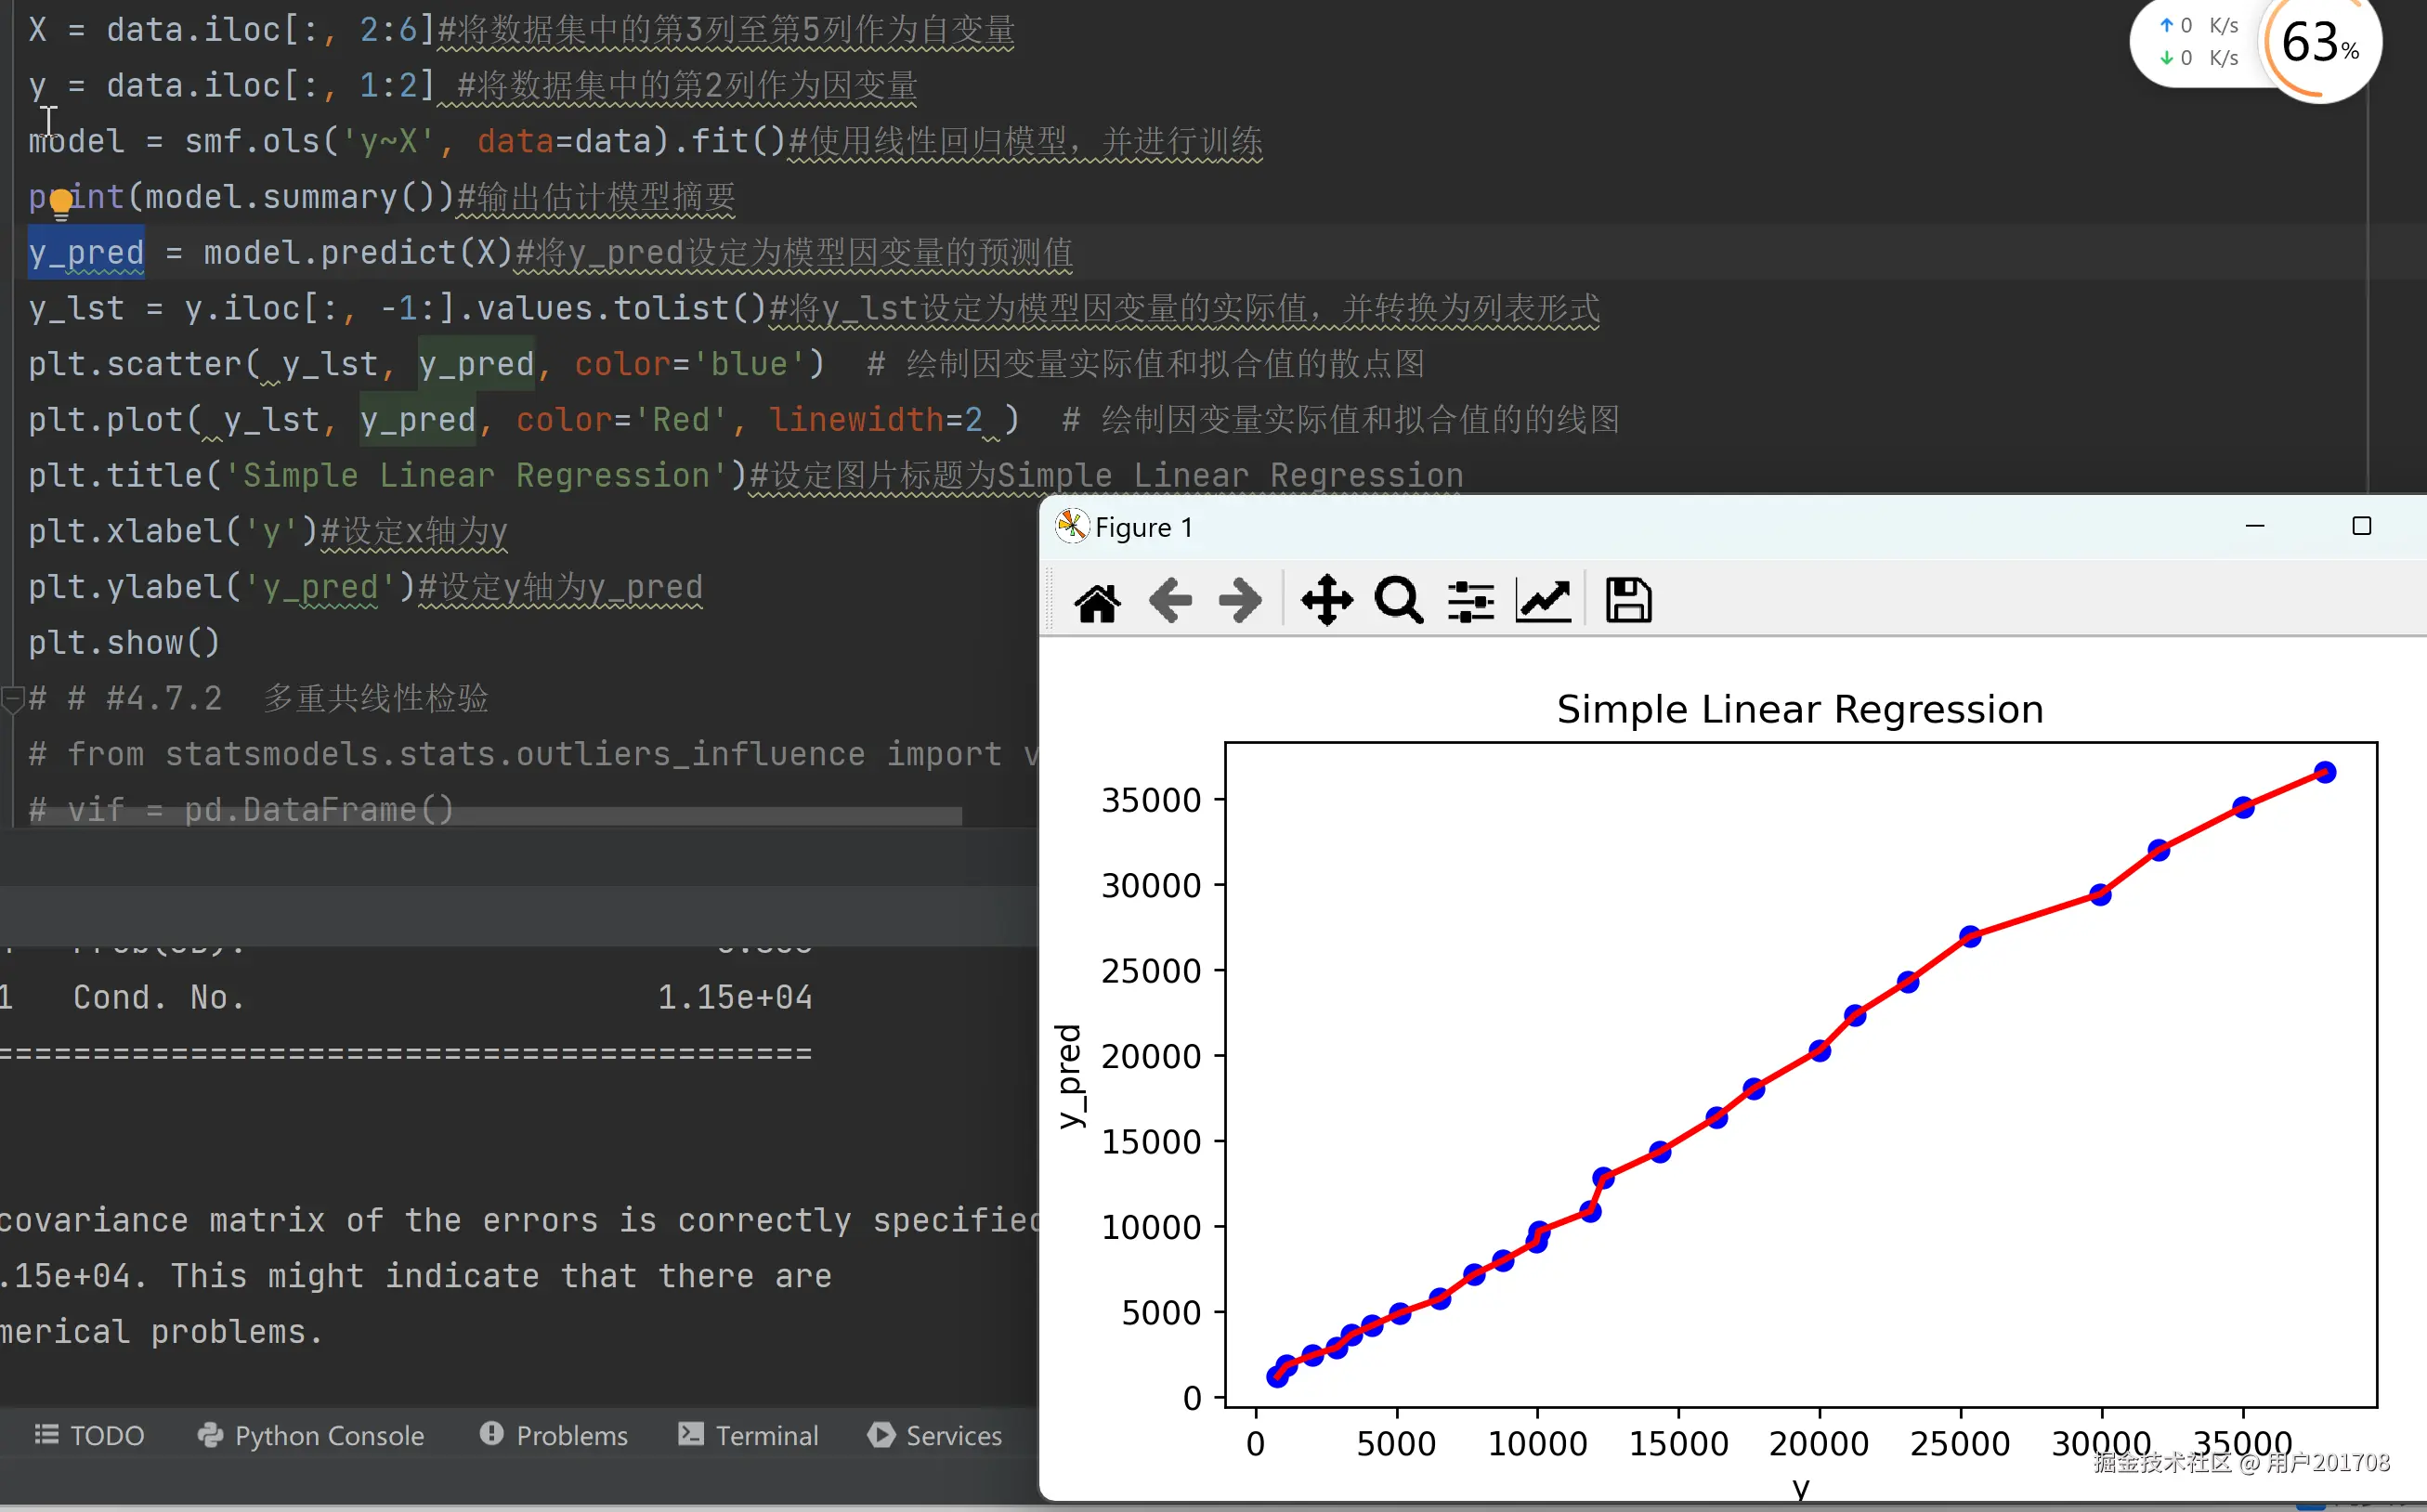Activate the Zoom magnifier tool

pyautogui.click(x=1398, y=602)
